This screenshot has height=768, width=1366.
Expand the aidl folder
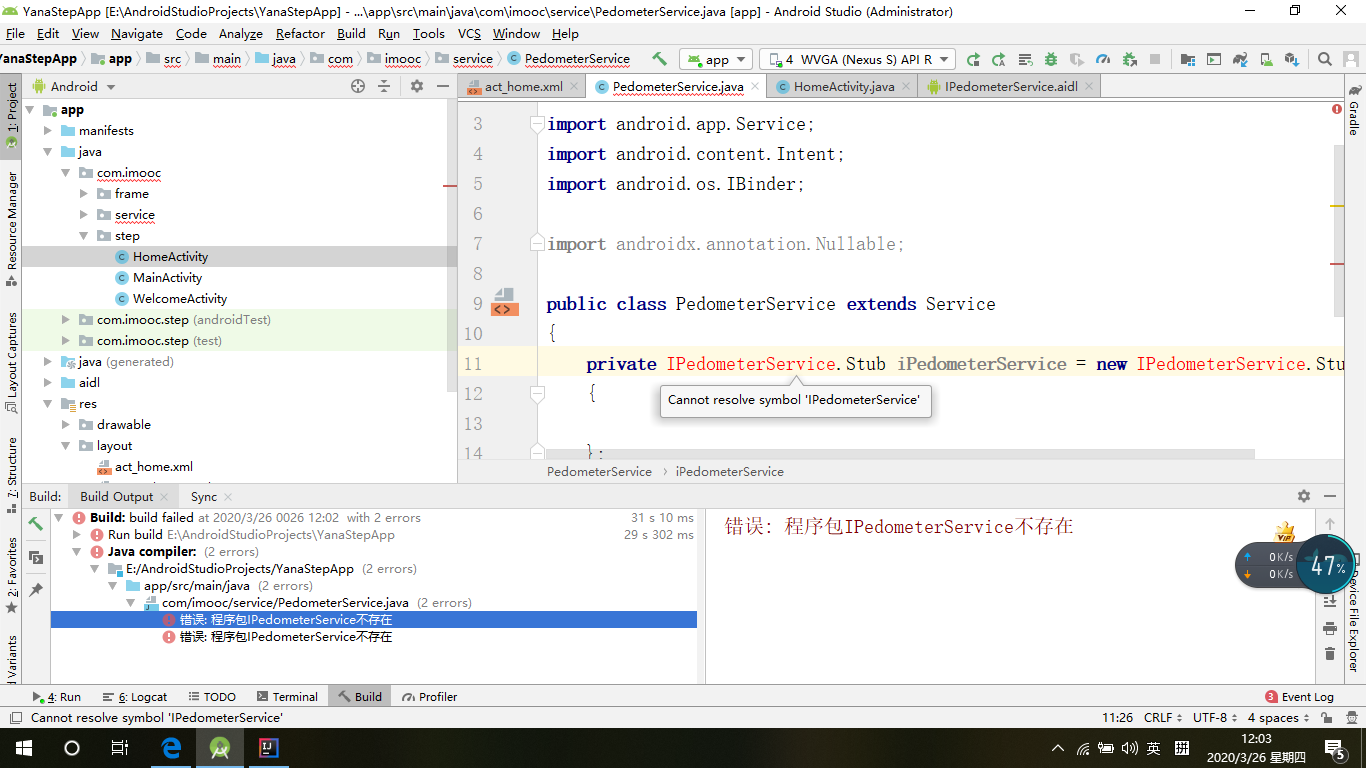tap(47, 383)
